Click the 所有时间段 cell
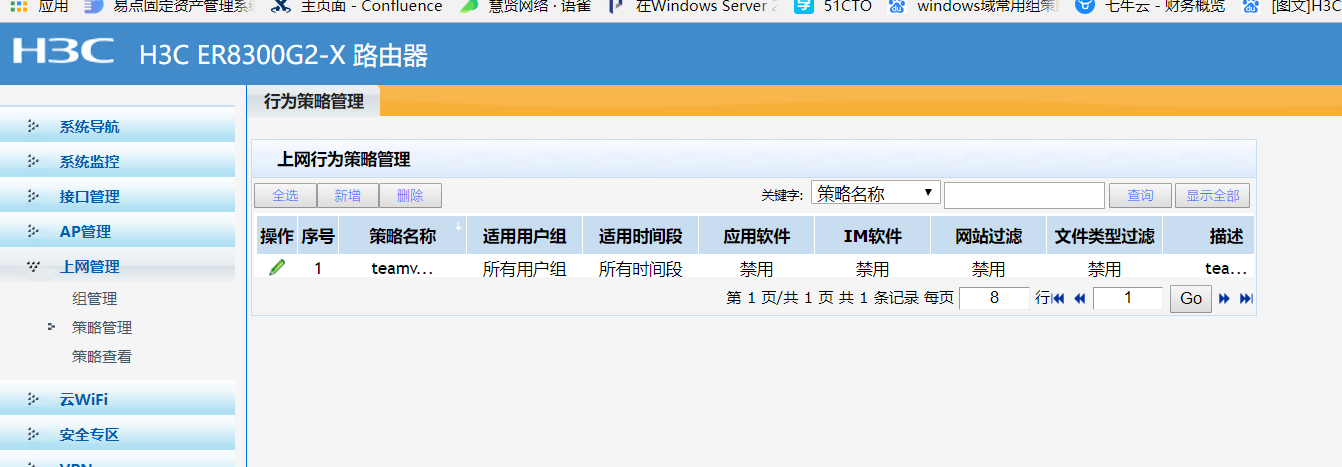The width and height of the screenshot is (1342, 467). [x=641, y=268]
